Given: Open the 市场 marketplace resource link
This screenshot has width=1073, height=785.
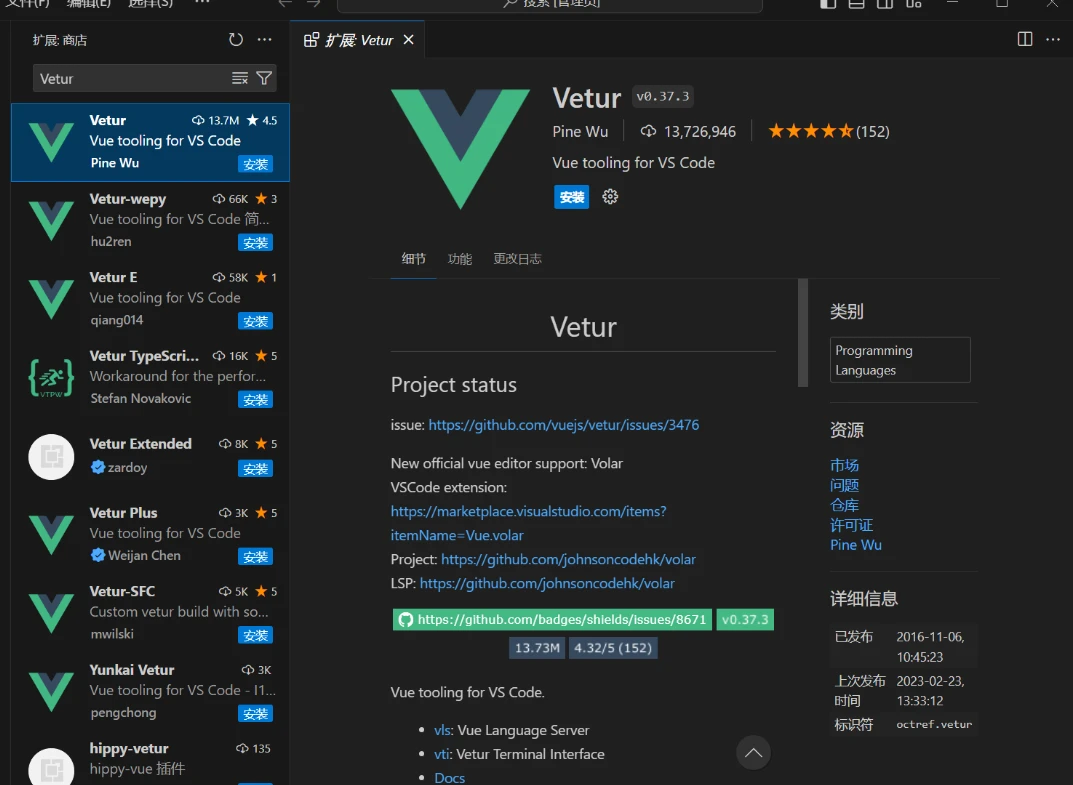Looking at the screenshot, I should point(844,465).
